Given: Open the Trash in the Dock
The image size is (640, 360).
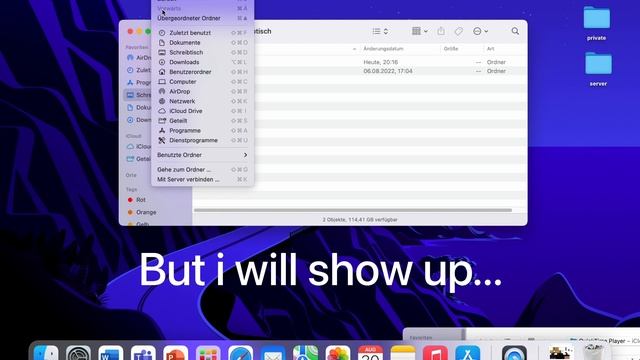Looking at the screenshot, I should coord(594,353).
